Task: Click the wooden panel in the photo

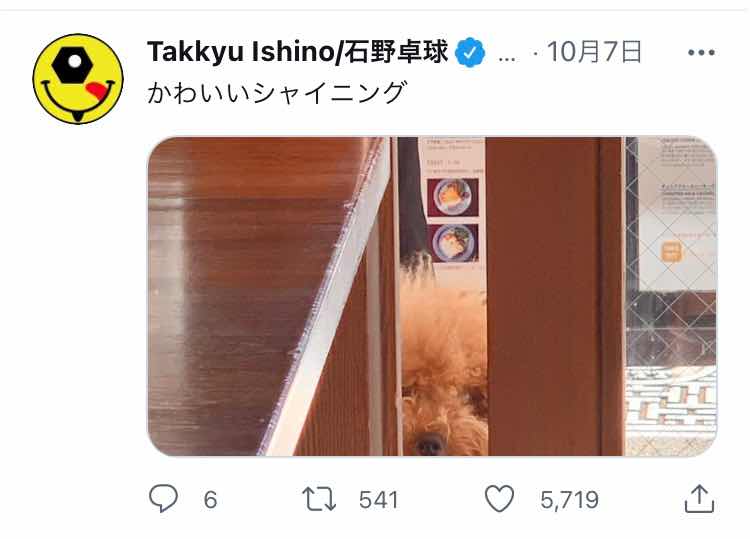Action: [555, 297]
